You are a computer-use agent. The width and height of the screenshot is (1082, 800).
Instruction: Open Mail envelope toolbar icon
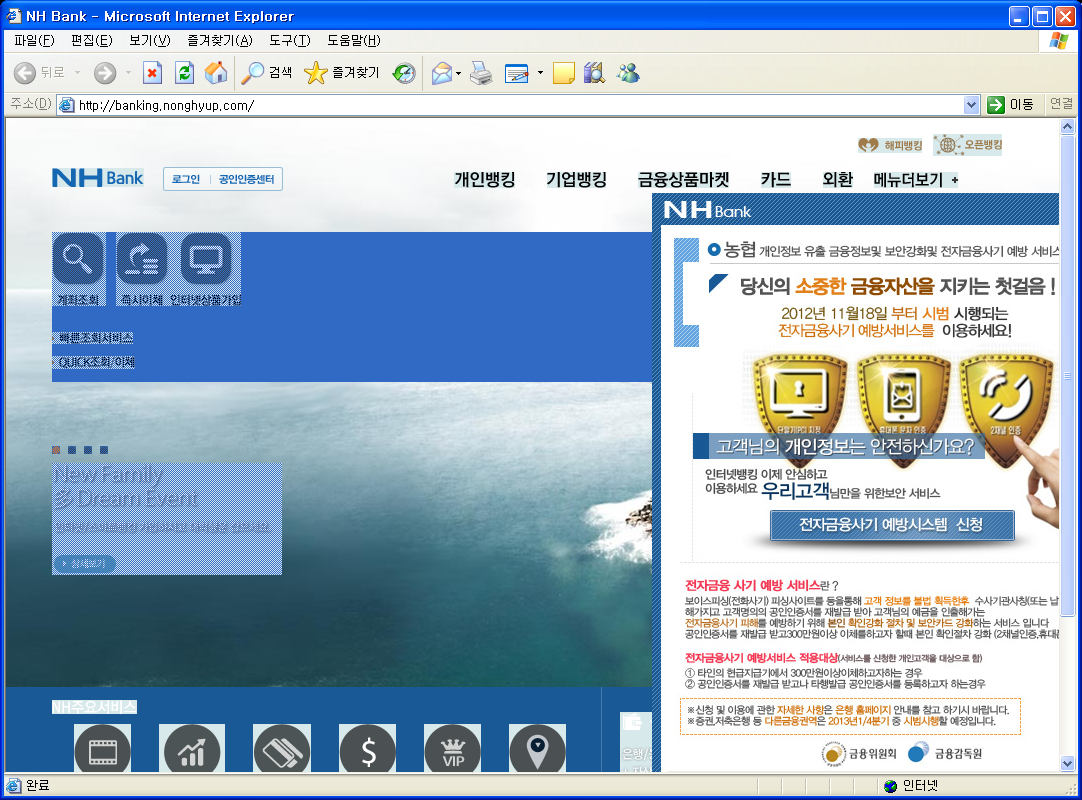click(x=442, y=72)
